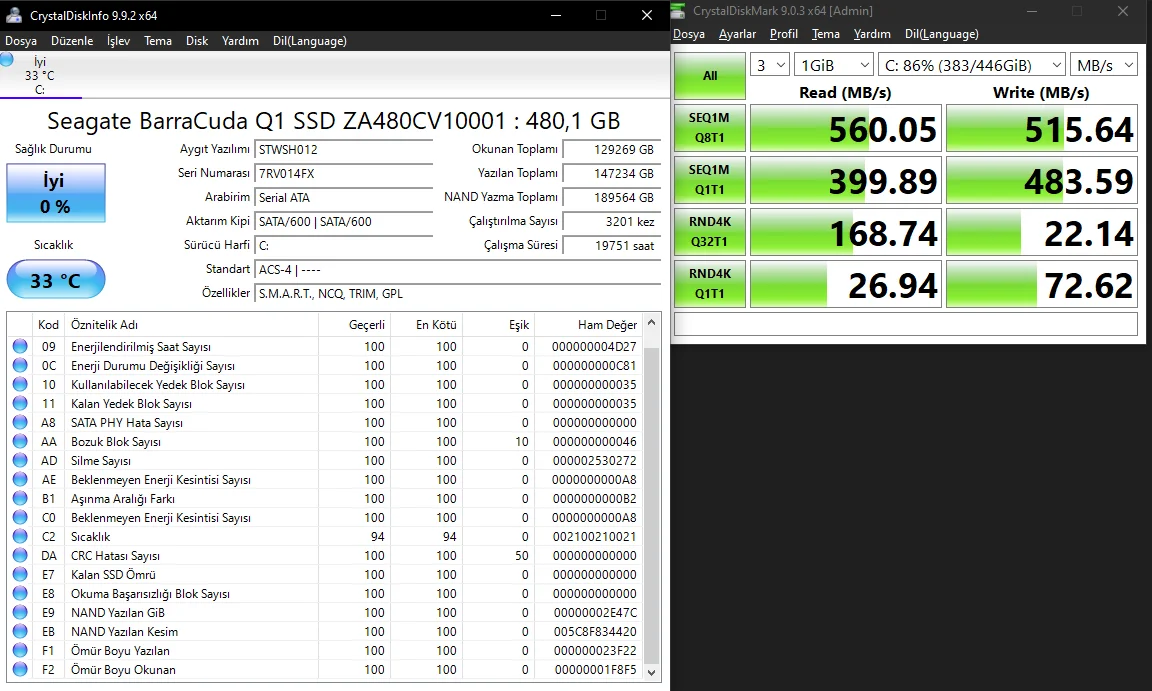Viewport: 1152px width, 691px height.
Task: Click status icon for Enerji Durumu Değişikliği Sayısı
Action: (20, 366)
